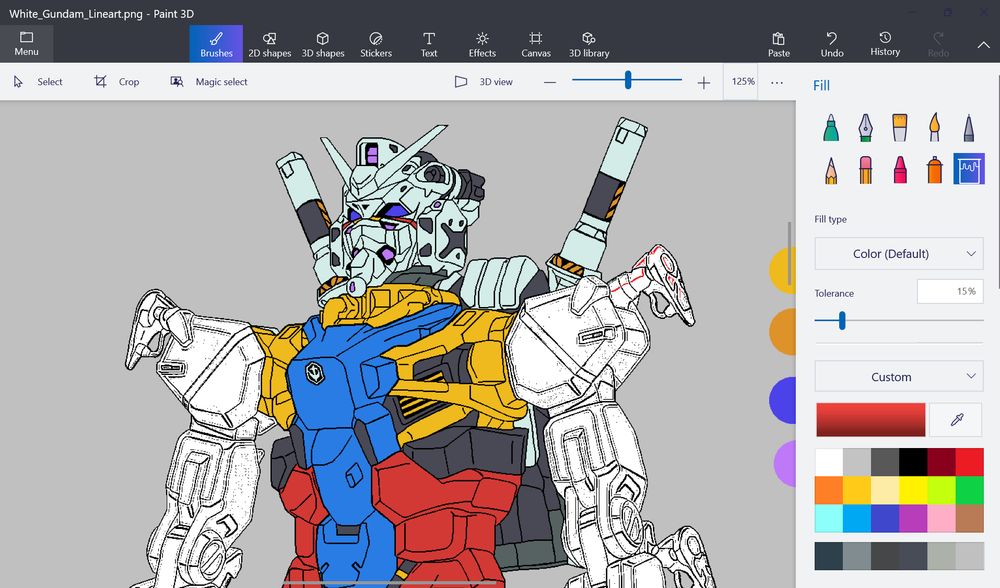This screenshot has height=588, width=1000.
Task: Open the Menu
Action: [x=26, y=43]
